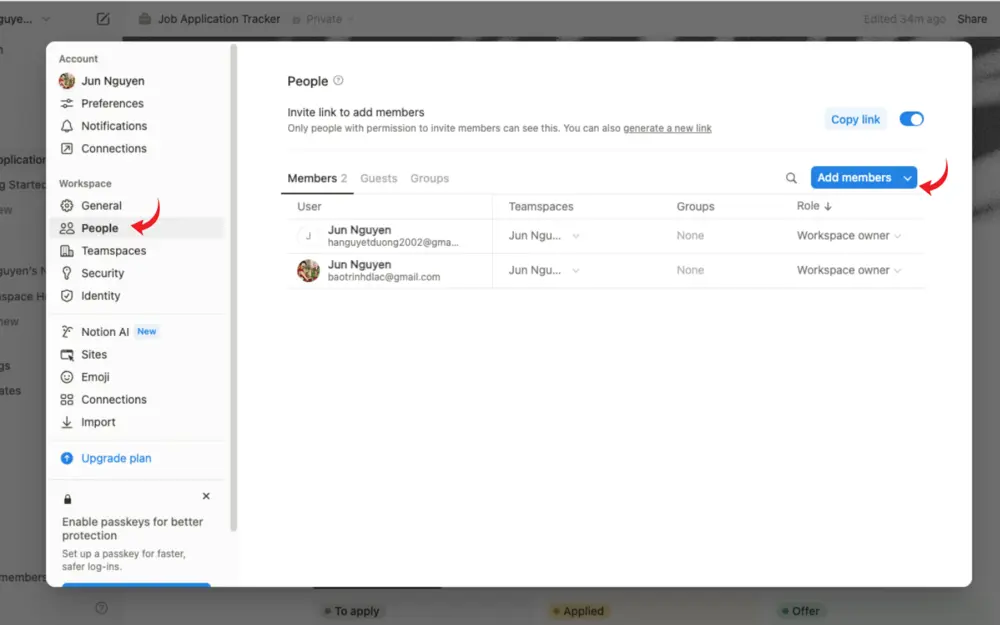Image resolution: width=1000 pixels, height=625 pixels.
Task: Click the Security key icon
Action: point(67,273)
